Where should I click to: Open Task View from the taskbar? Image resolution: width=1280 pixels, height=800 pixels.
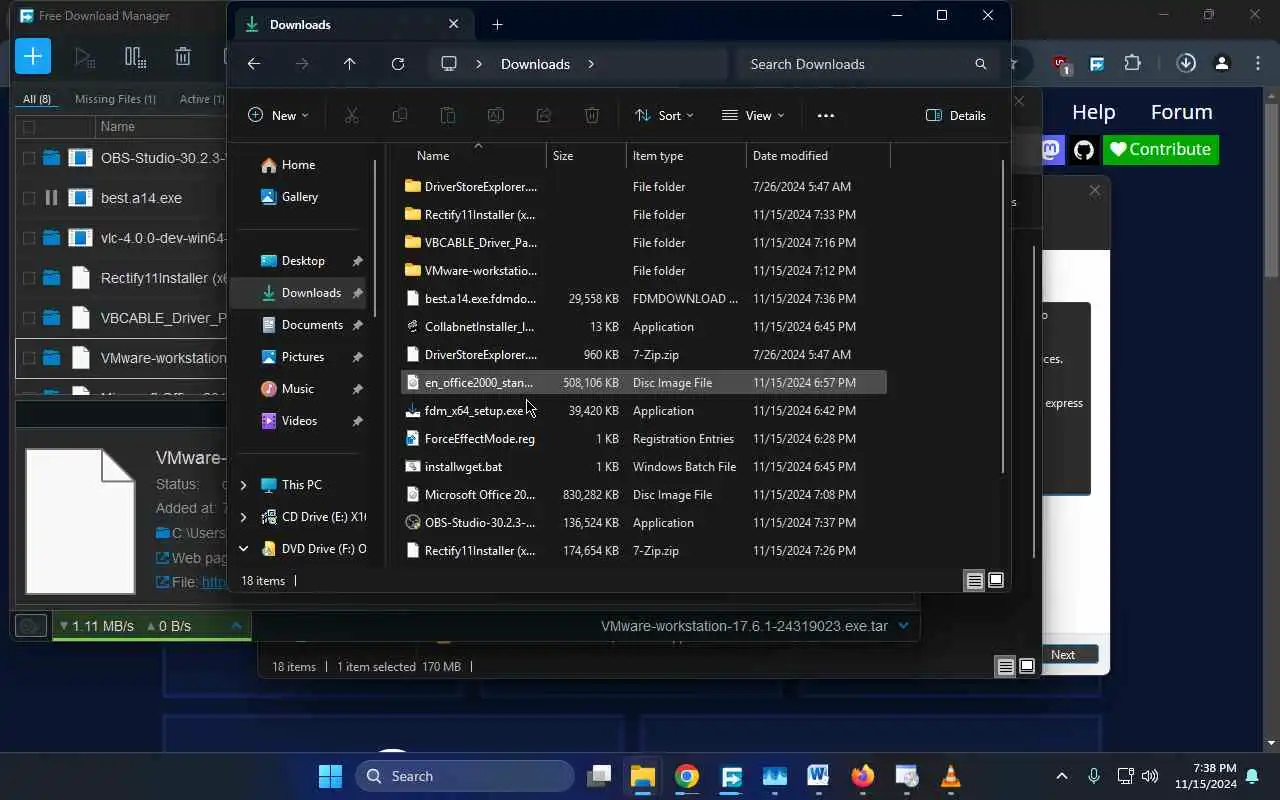599,776
